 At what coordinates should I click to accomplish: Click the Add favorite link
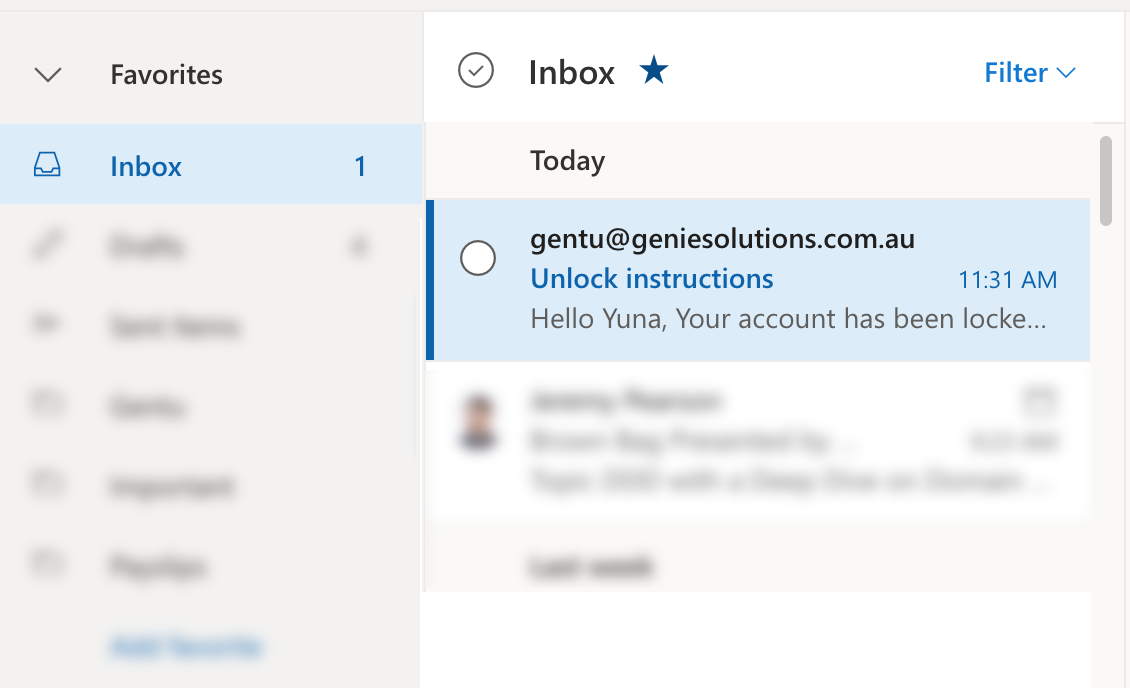point(184,647)
